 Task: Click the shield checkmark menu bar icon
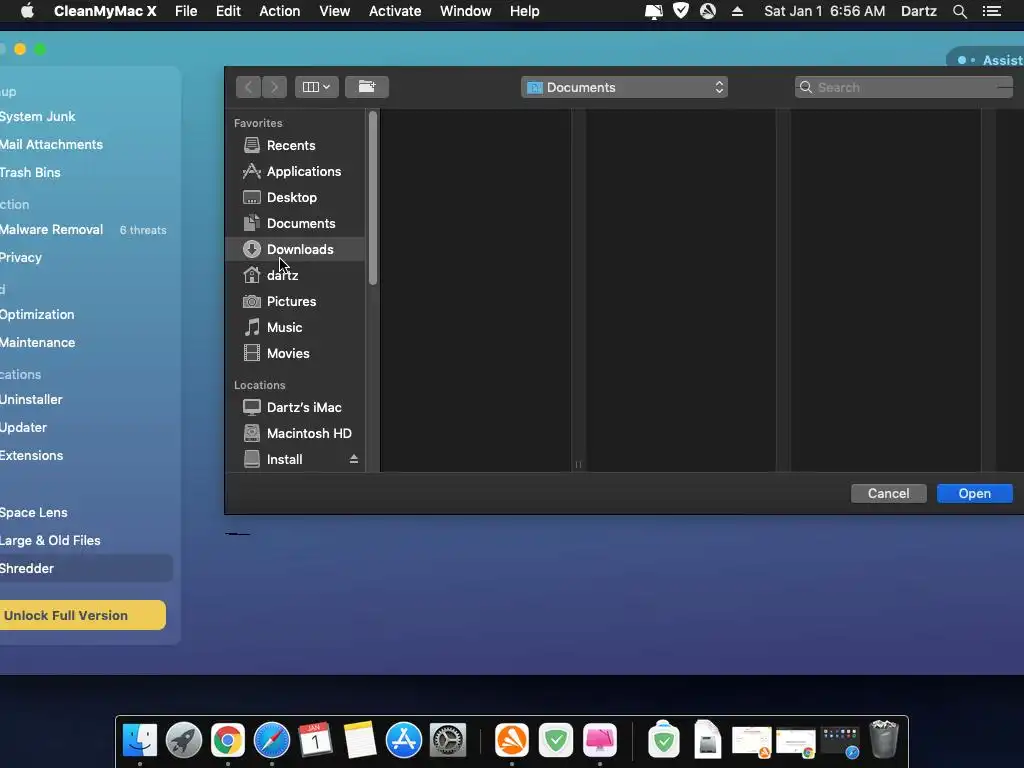pos(680,11)
